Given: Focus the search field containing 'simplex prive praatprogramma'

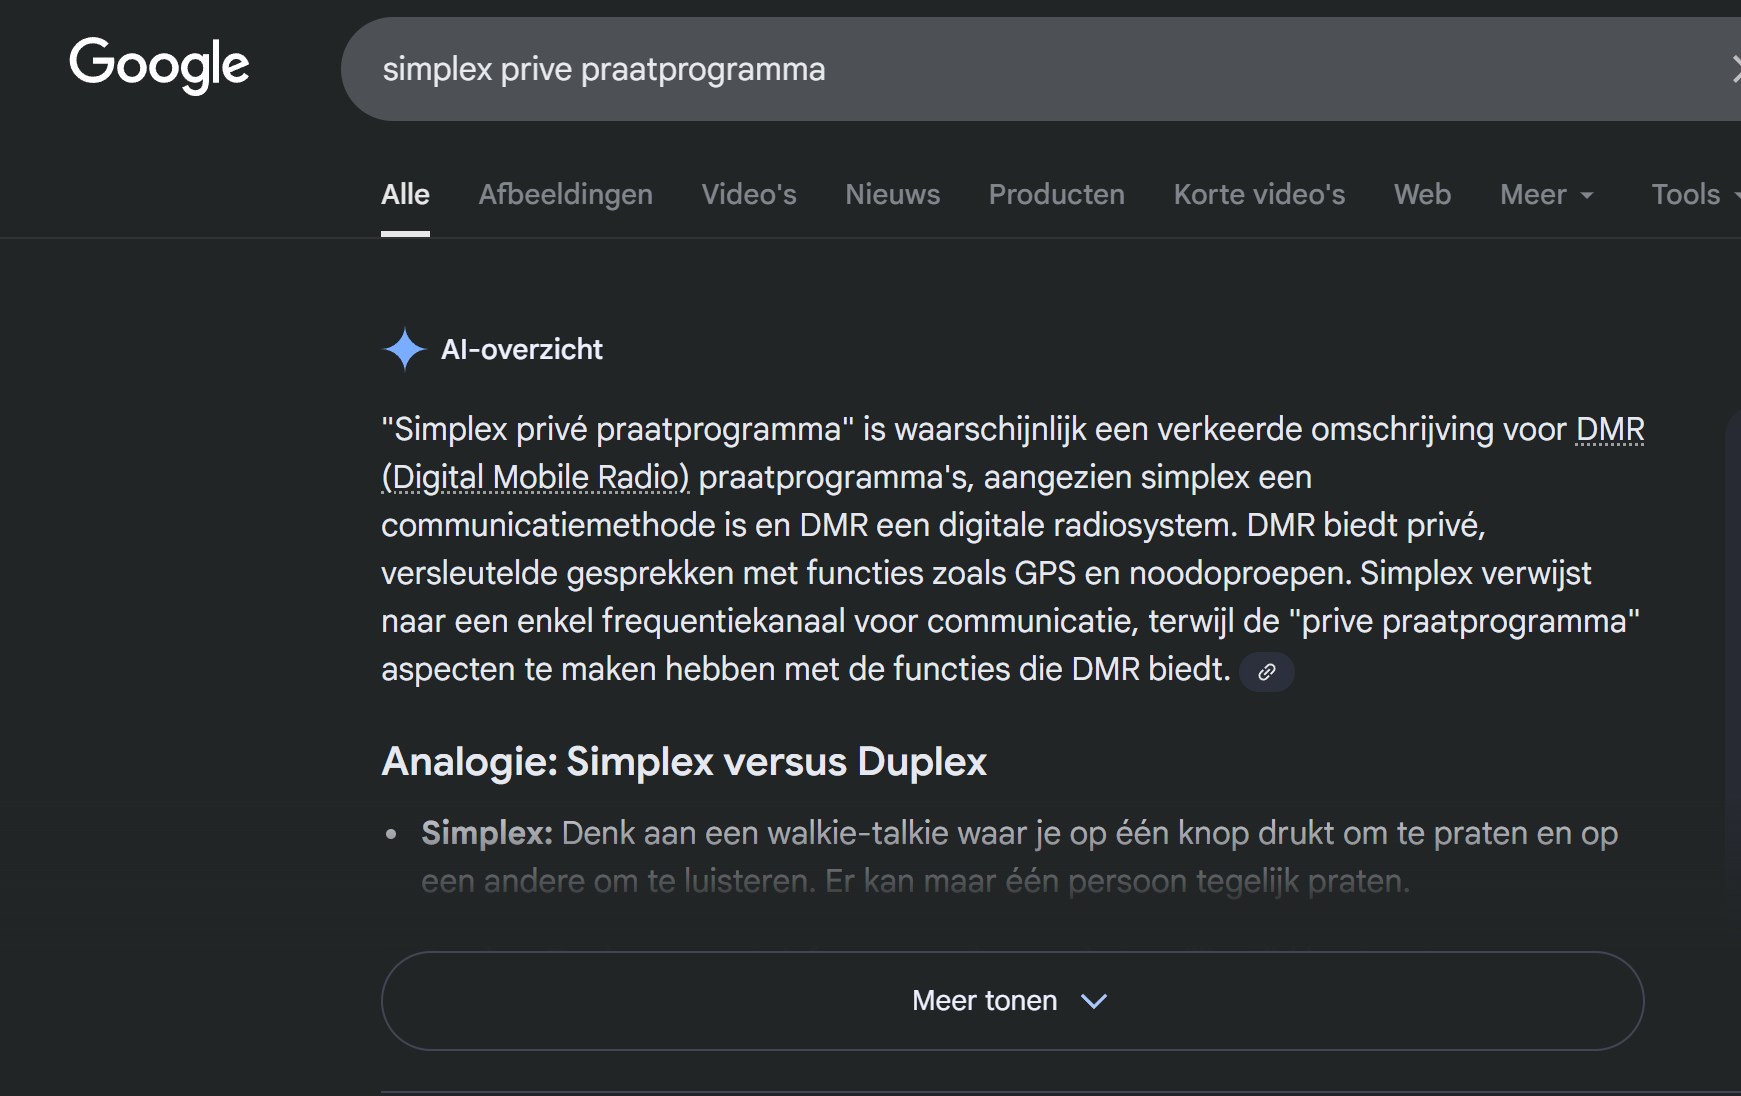Looking at the screenshot, I should tap(1040, 69).
